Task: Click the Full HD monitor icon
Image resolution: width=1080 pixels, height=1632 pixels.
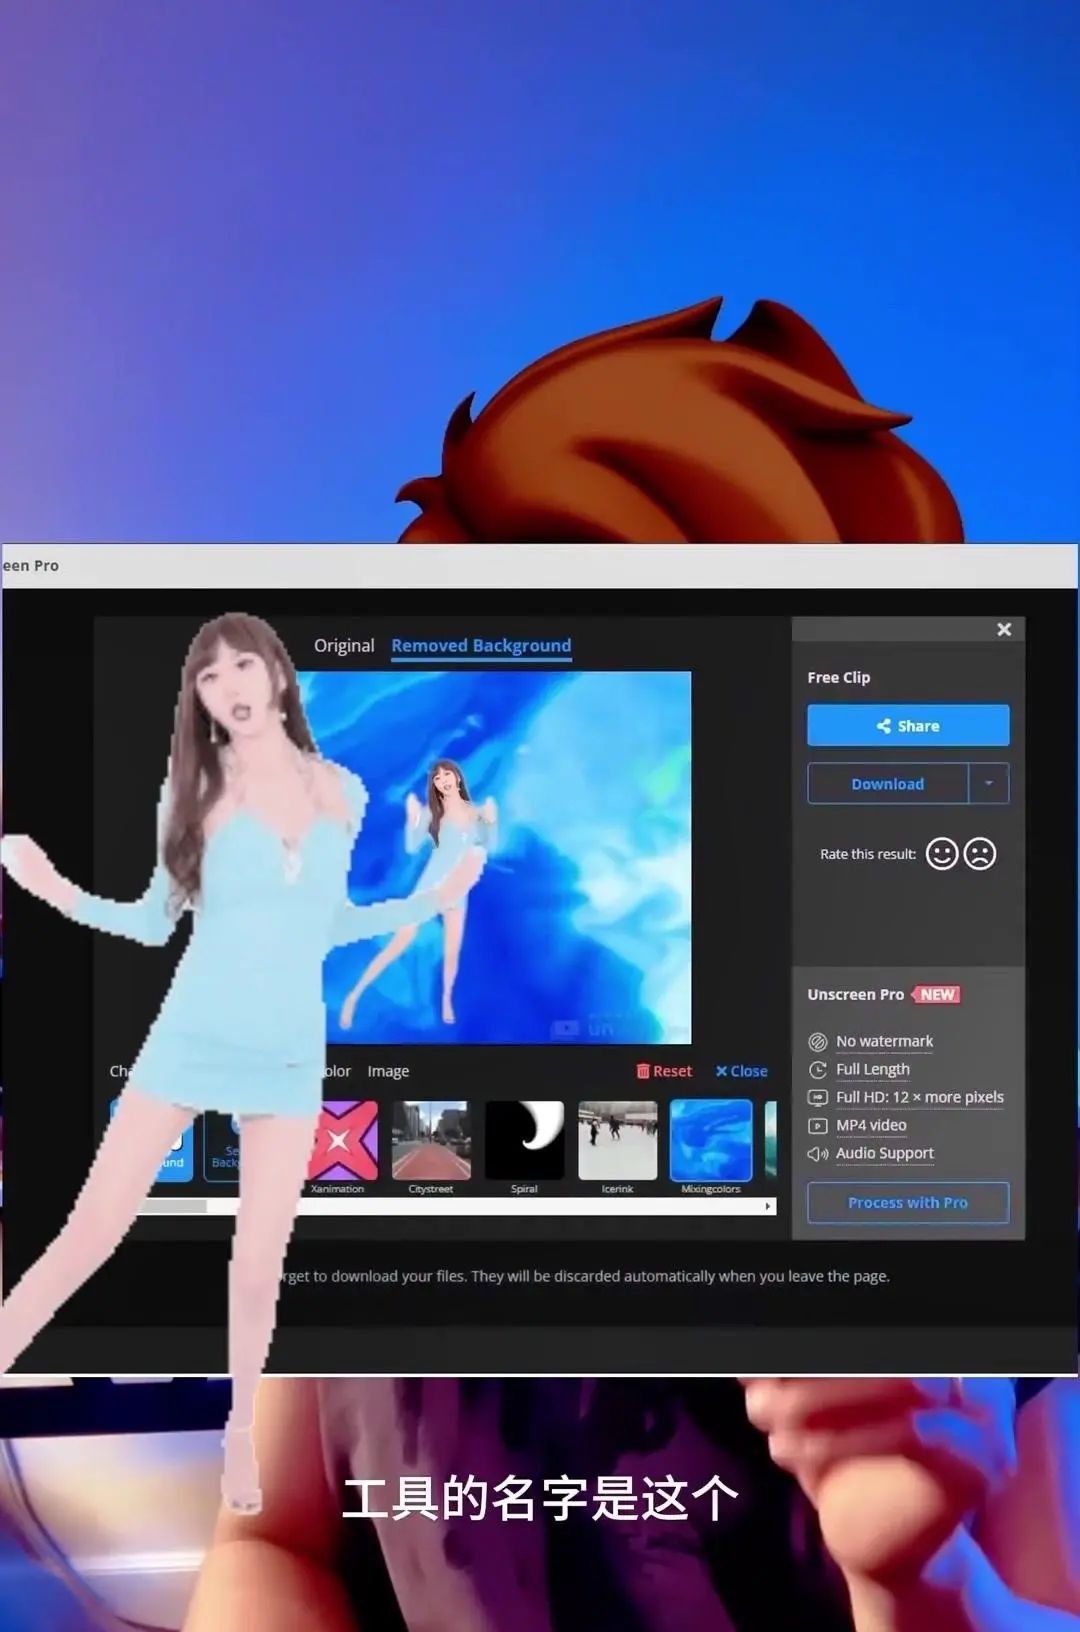Action: click(817, 1098)
